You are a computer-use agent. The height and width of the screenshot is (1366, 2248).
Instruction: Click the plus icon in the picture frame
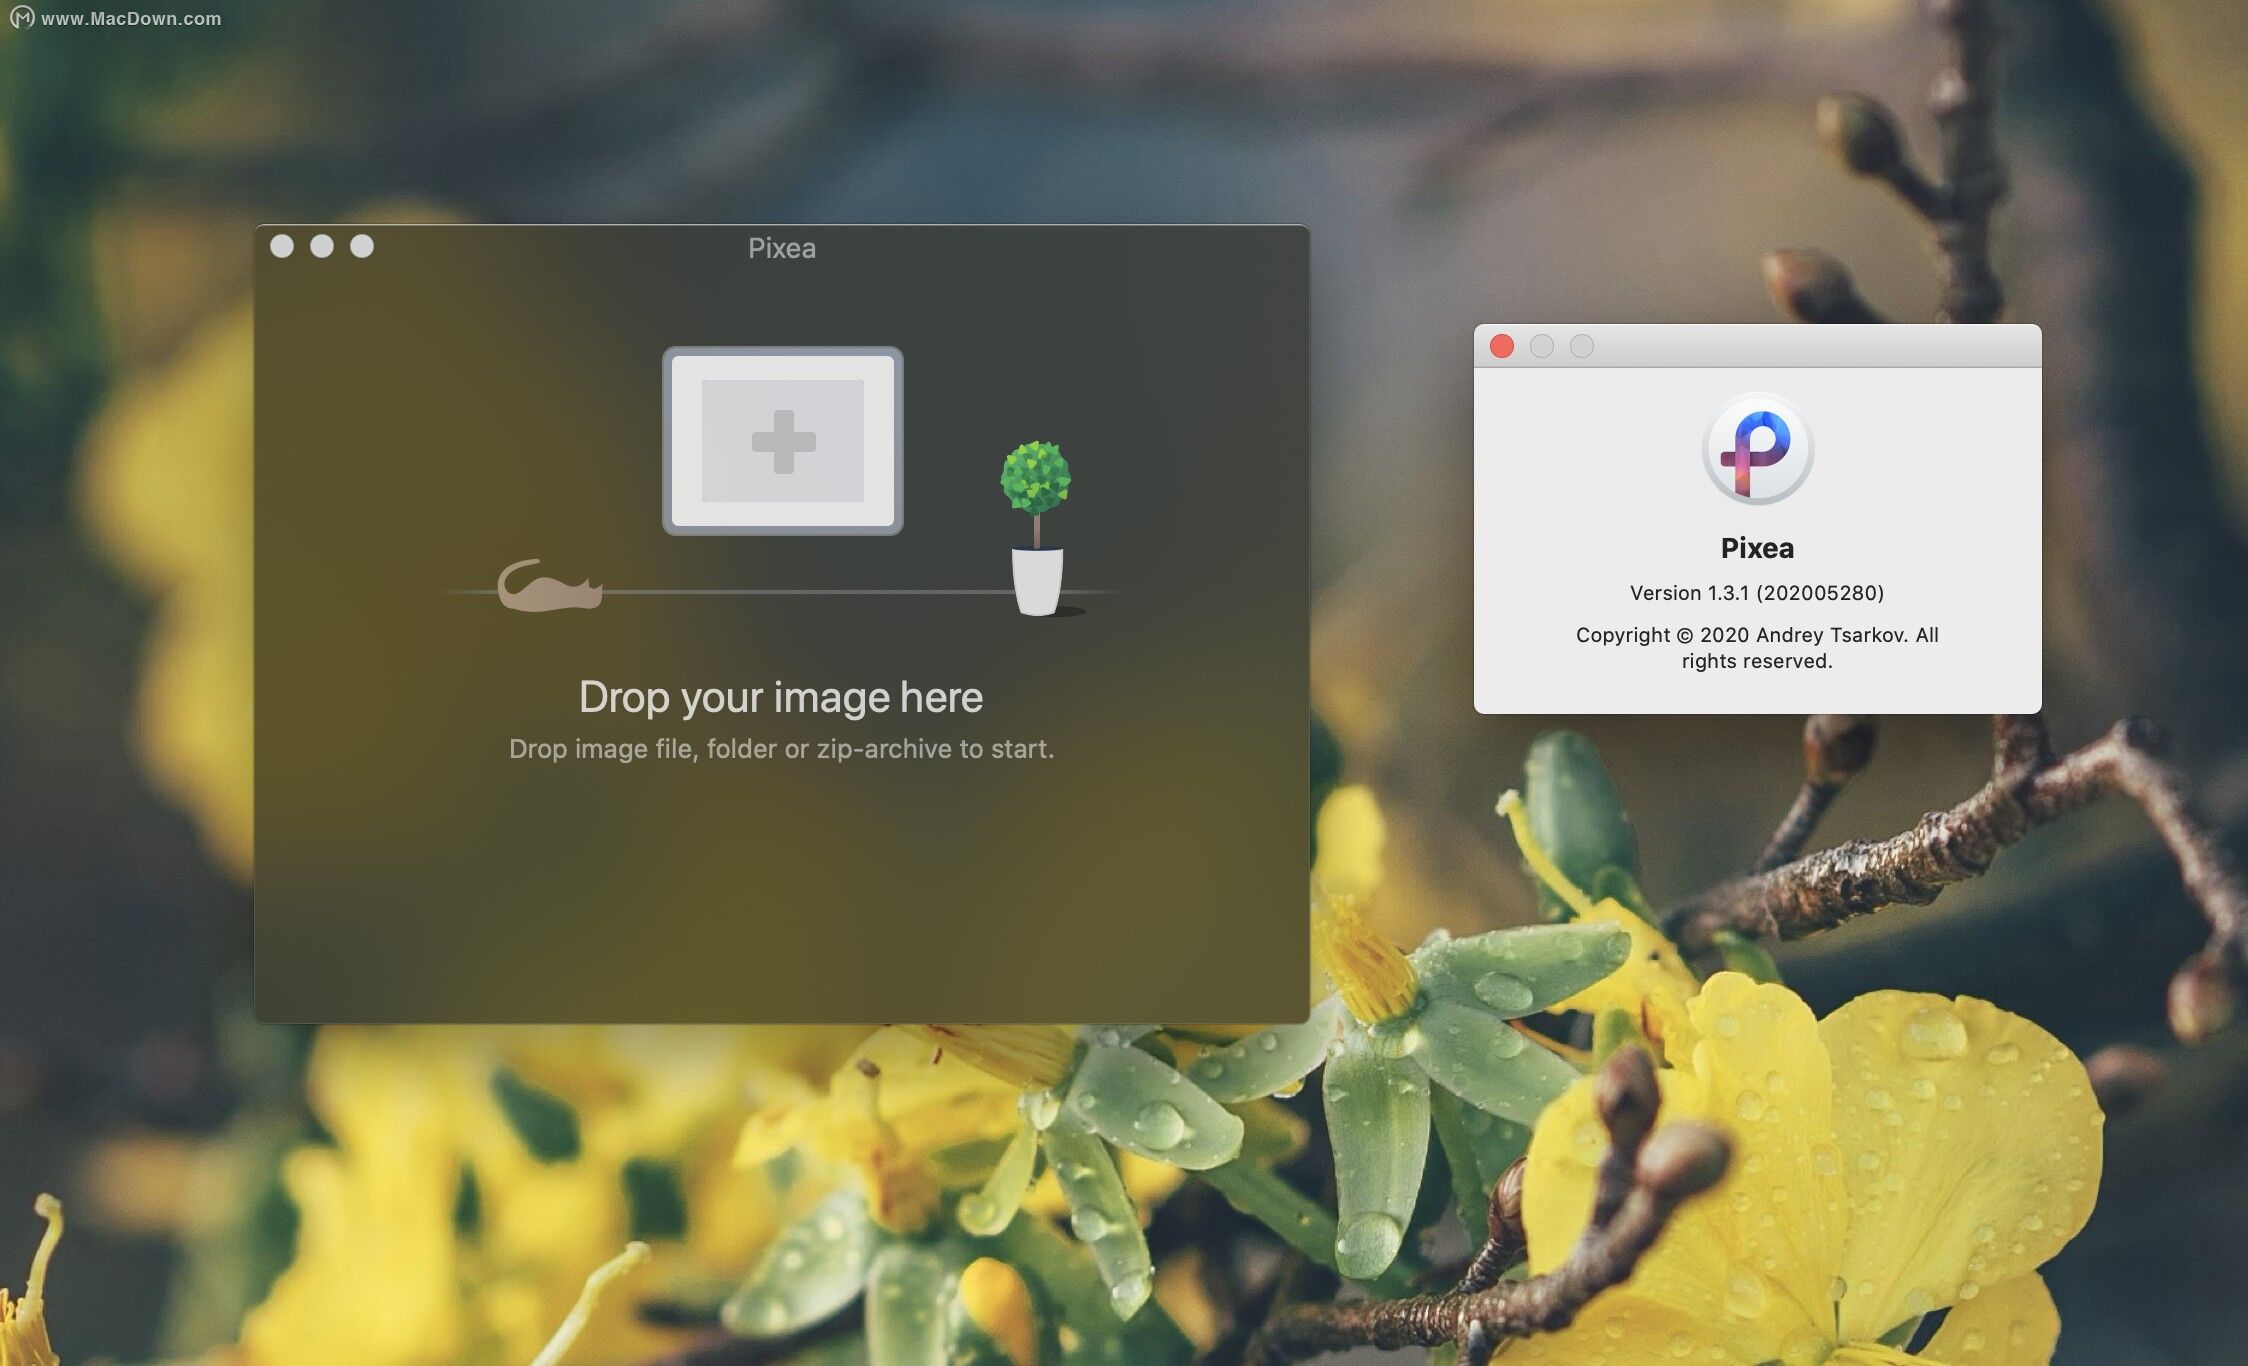point(783,441)
